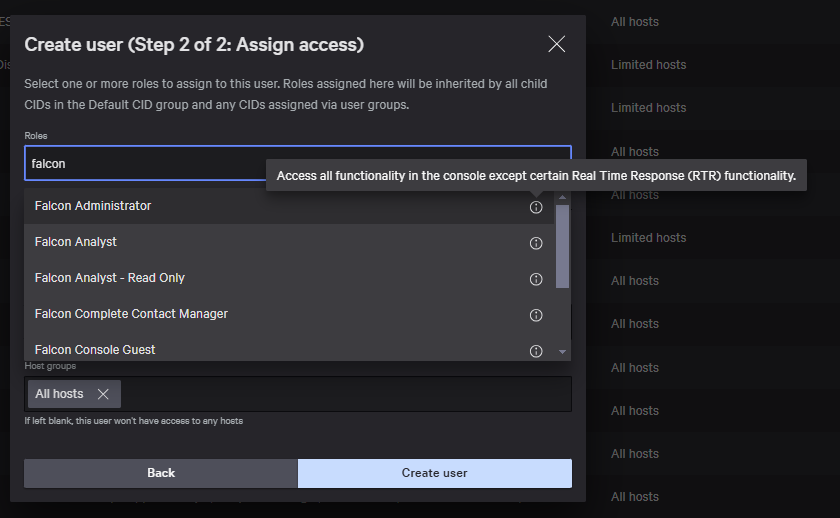This screenshot has height=518, width=840.
Task: Click the Host groups label
Action: click(x=50, y=366)
